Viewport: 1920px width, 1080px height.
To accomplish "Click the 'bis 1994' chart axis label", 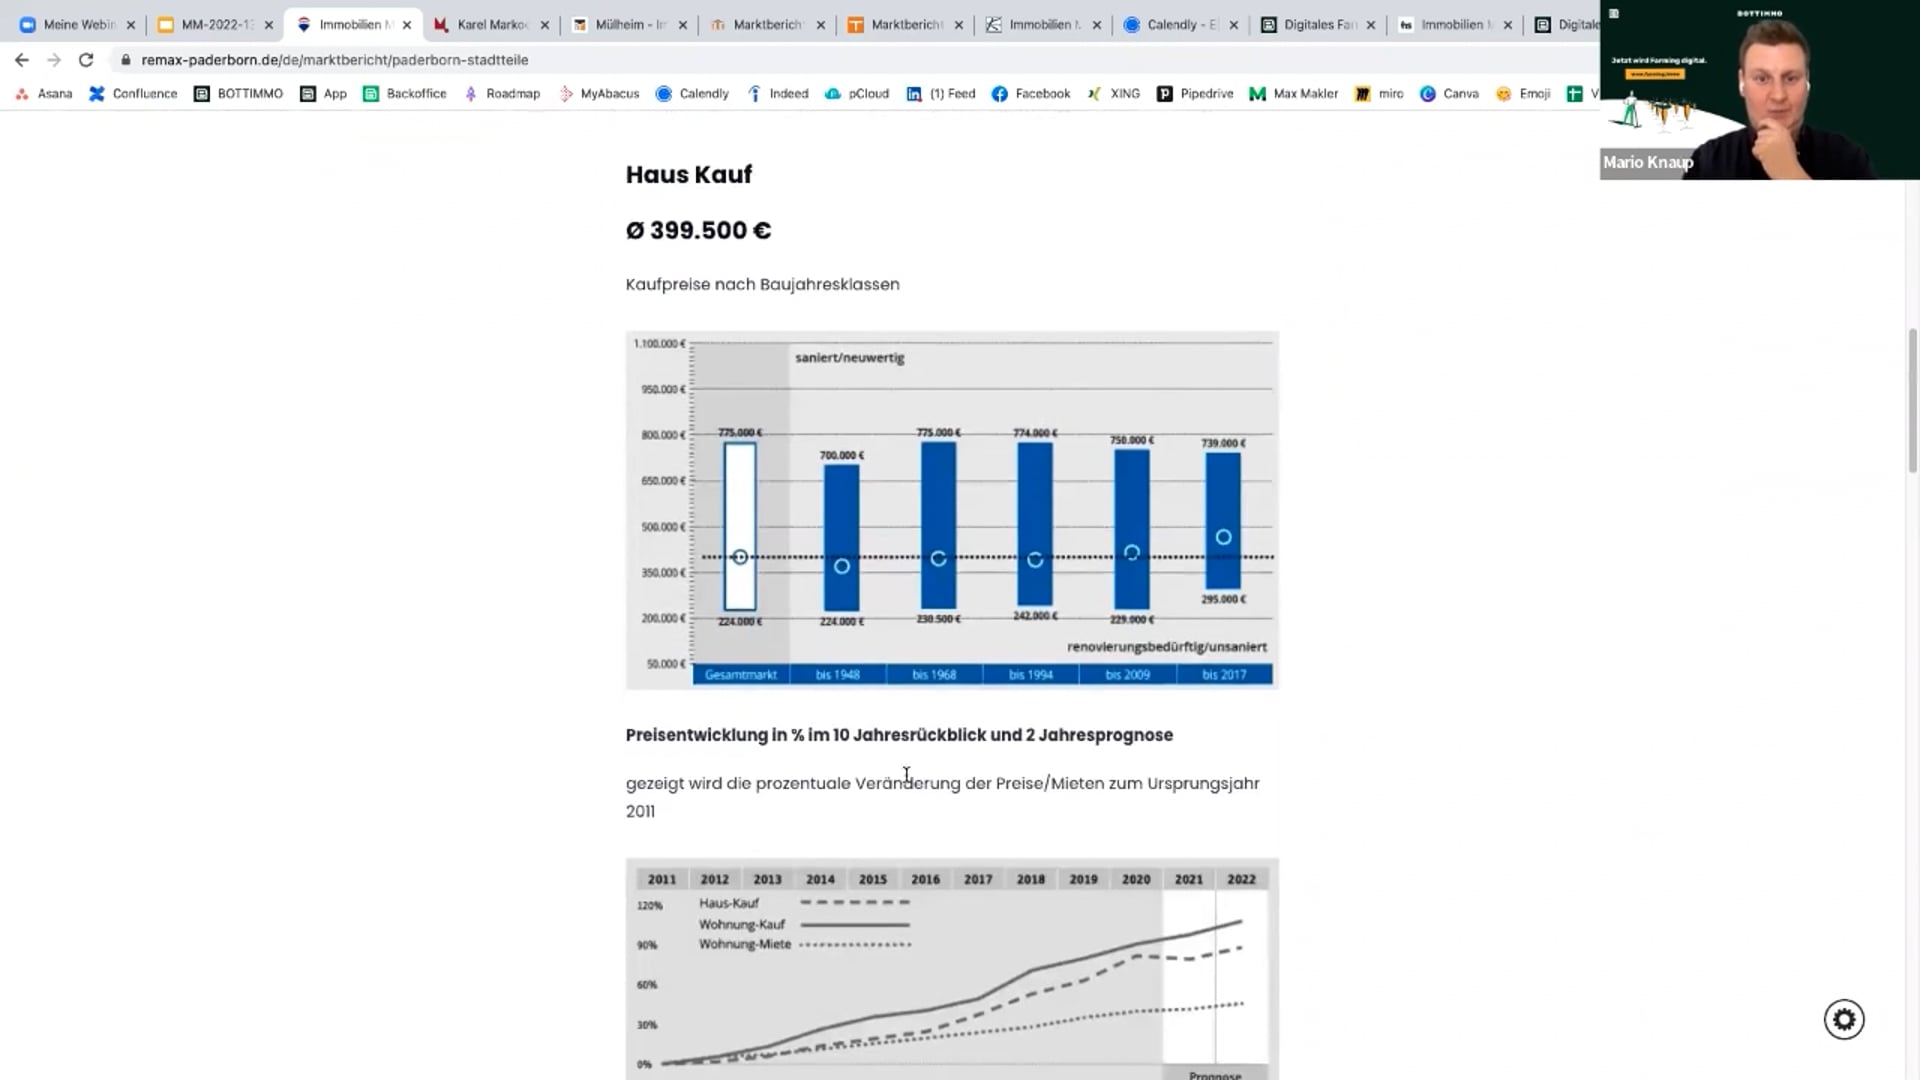I will coord(1031,675).
